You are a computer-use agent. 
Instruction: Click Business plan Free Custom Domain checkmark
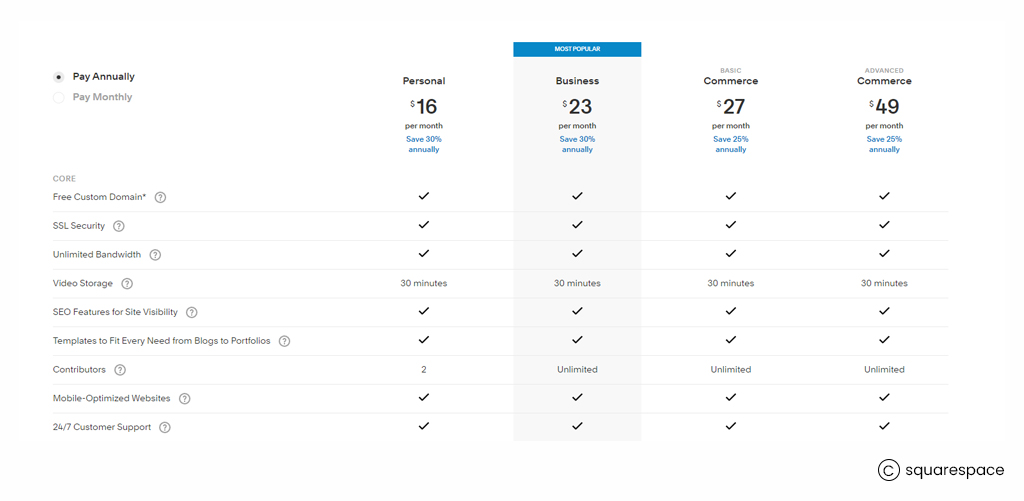(577, 195)
